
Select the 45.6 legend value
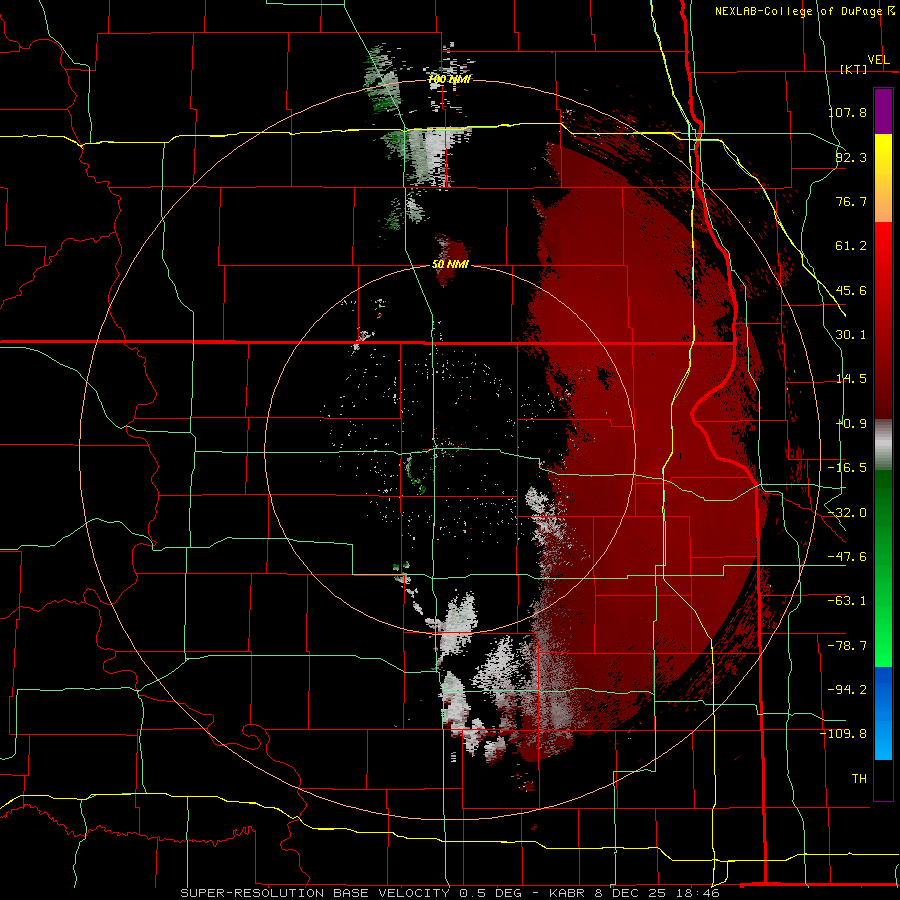tap(851, 290)
